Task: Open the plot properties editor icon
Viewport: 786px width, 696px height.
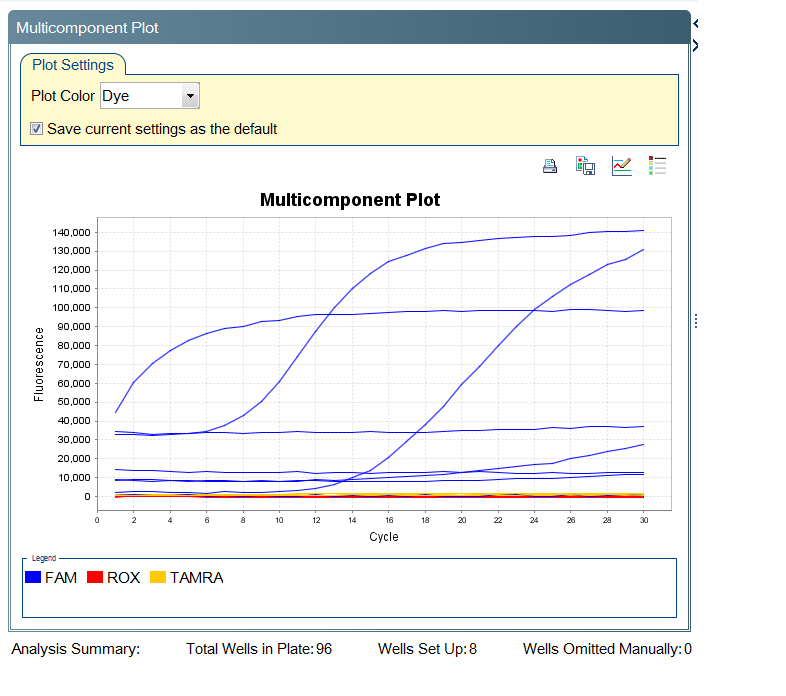Action: pyautogui.click(x=621, y=166)
